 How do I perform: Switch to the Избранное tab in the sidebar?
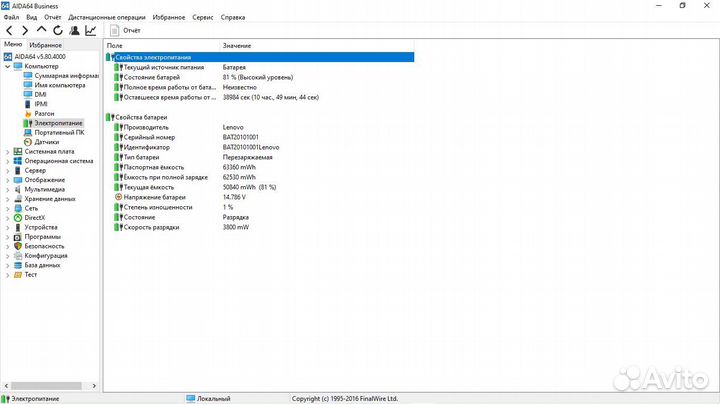pyautogui.click(x=45, y=45)
